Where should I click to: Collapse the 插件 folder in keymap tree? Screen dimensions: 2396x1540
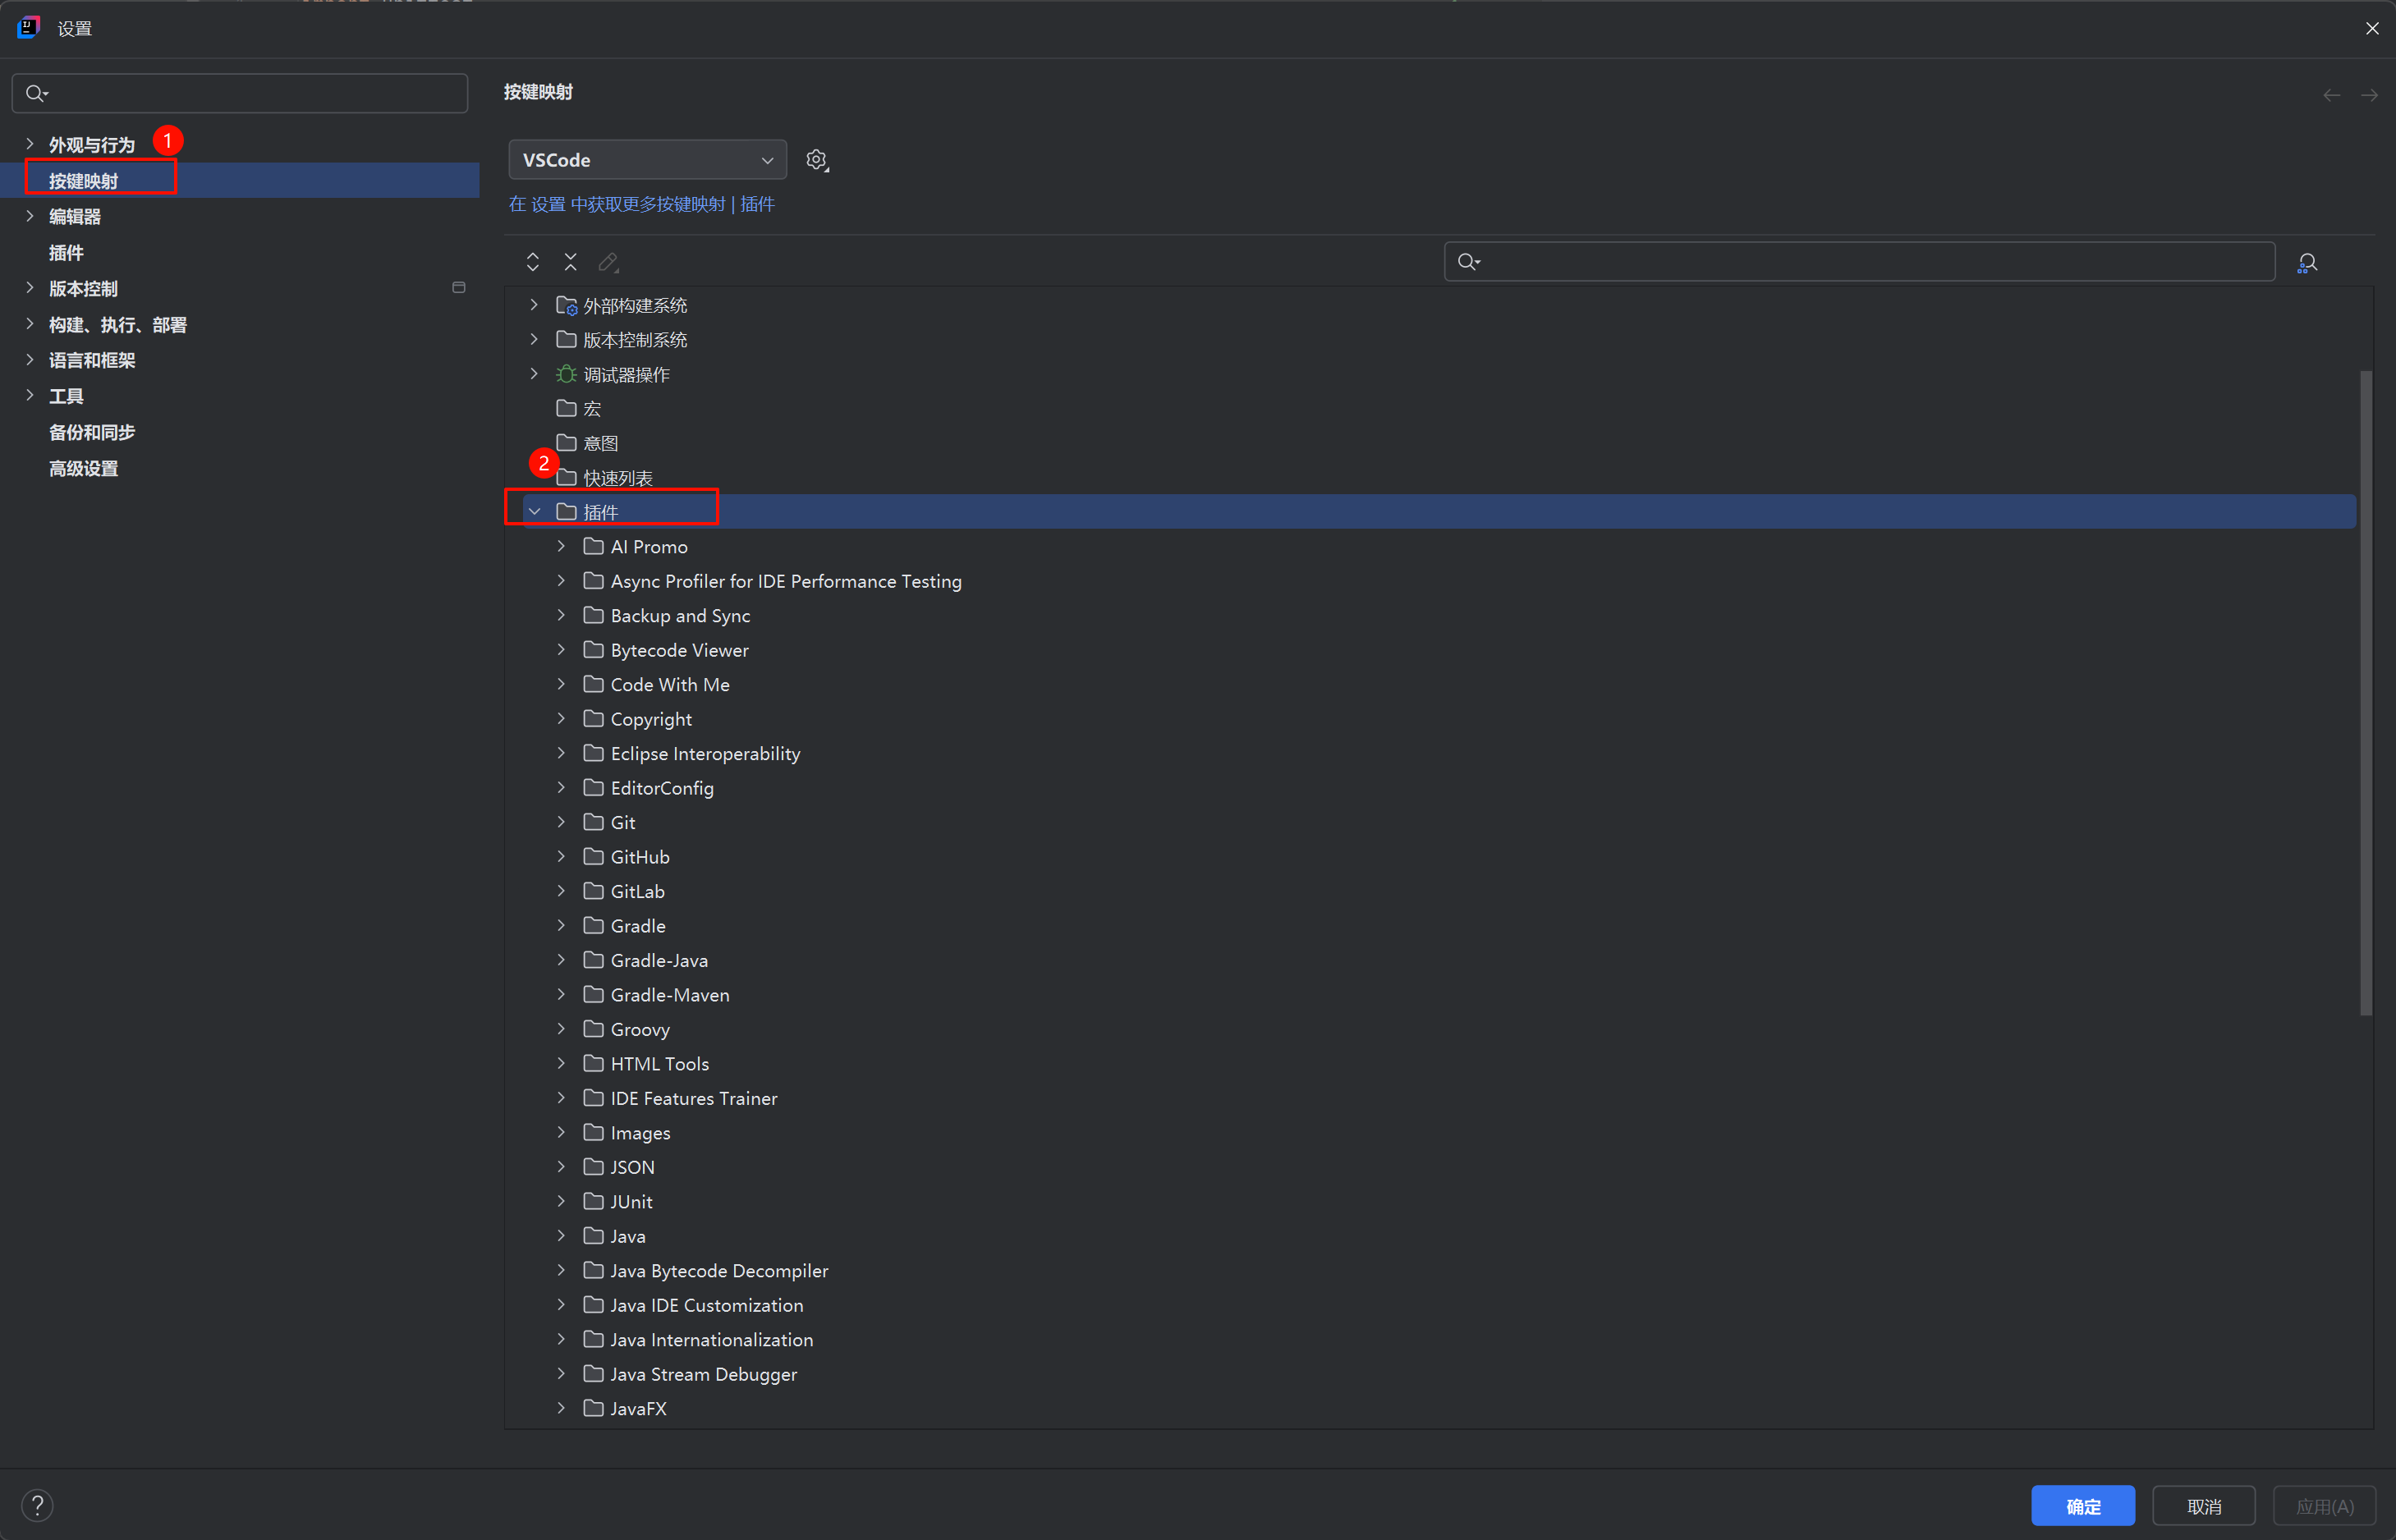coord(535,512)
